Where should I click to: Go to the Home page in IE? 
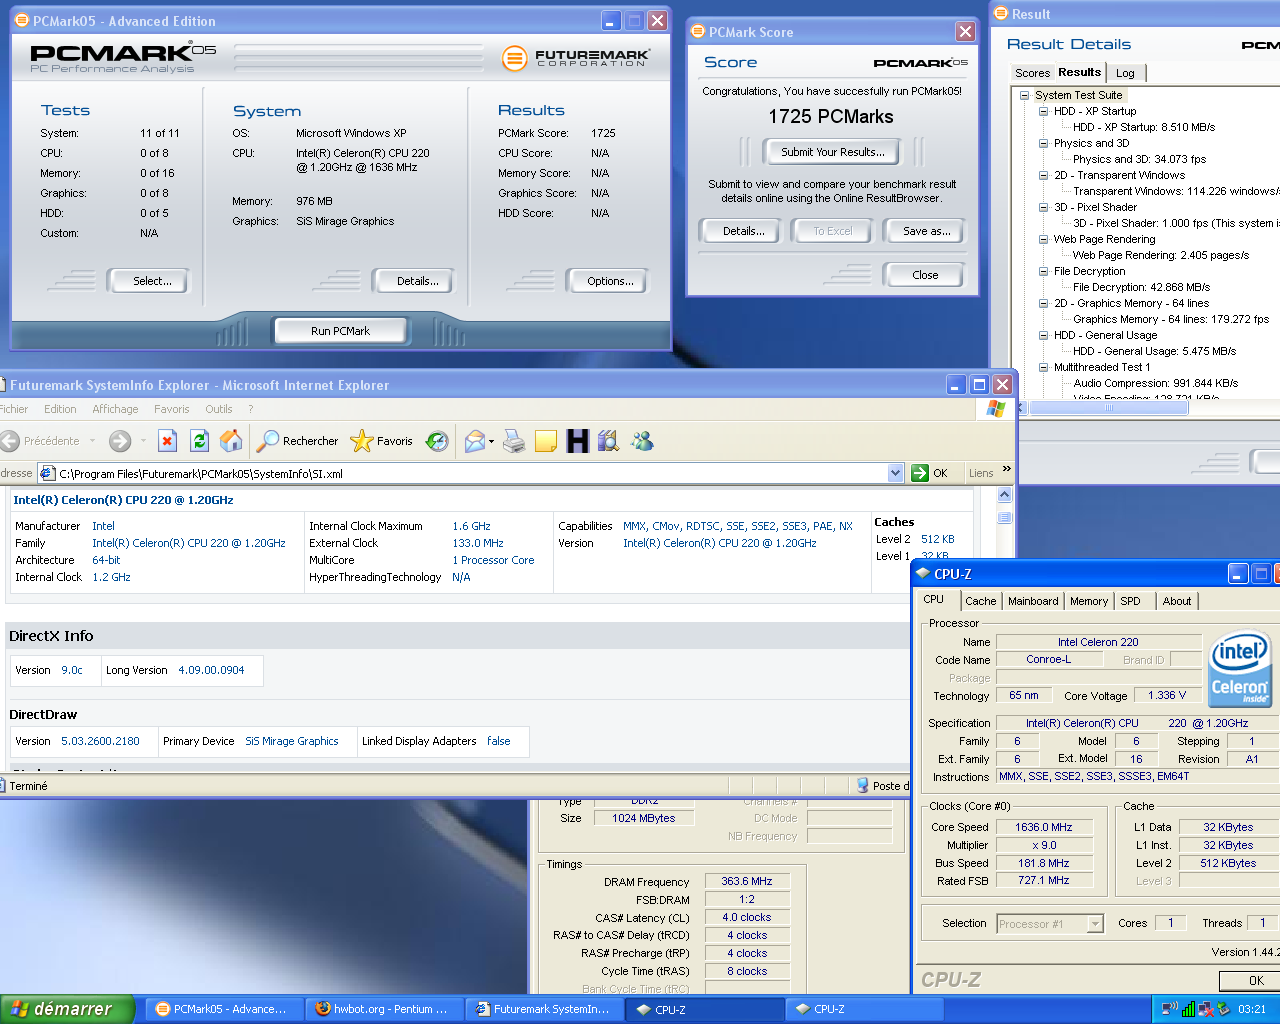coord(231,441)
